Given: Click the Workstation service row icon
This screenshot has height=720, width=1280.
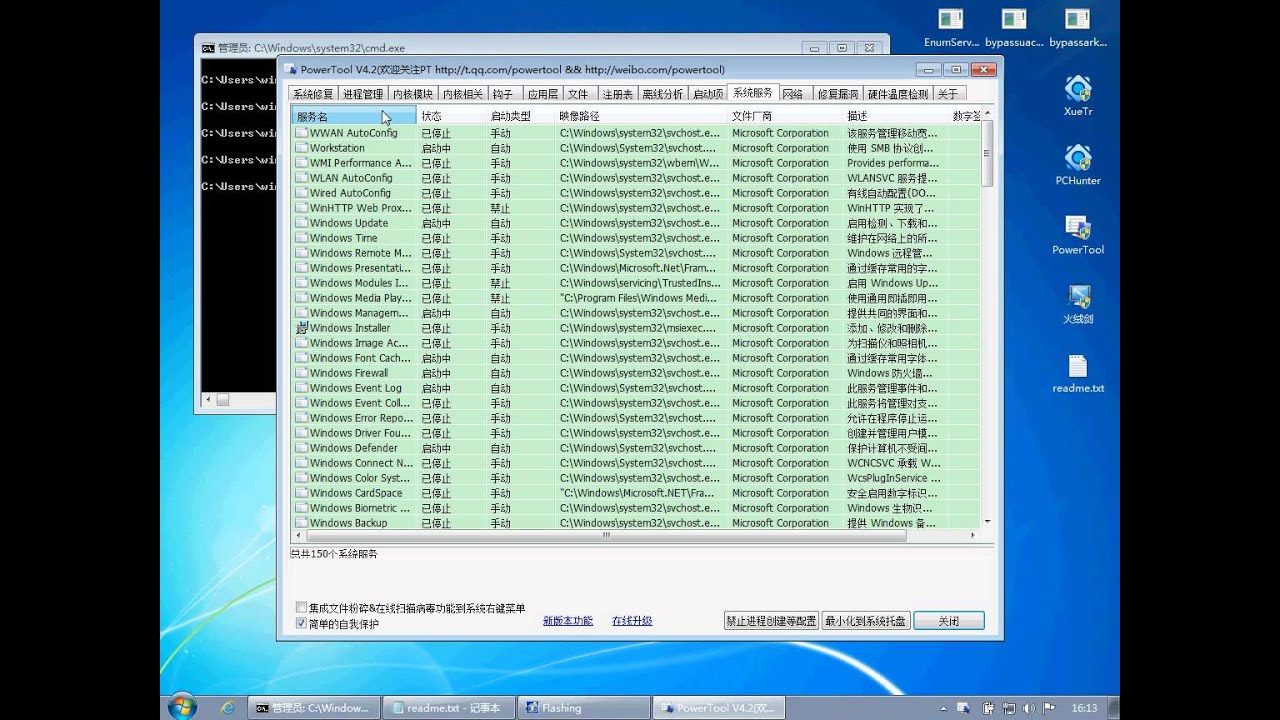Looking at the screenshot, I should (301, 148).
